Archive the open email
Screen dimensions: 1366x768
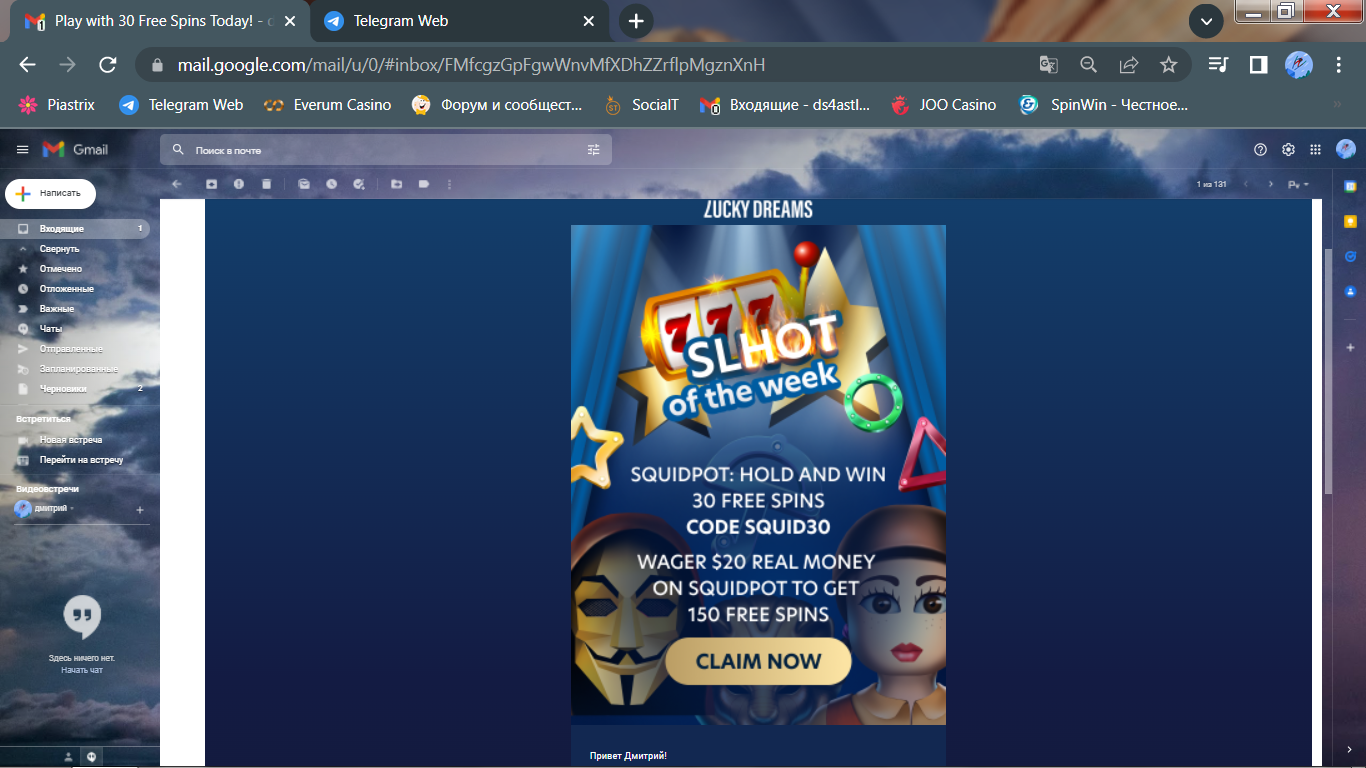[x=211, y=184]
